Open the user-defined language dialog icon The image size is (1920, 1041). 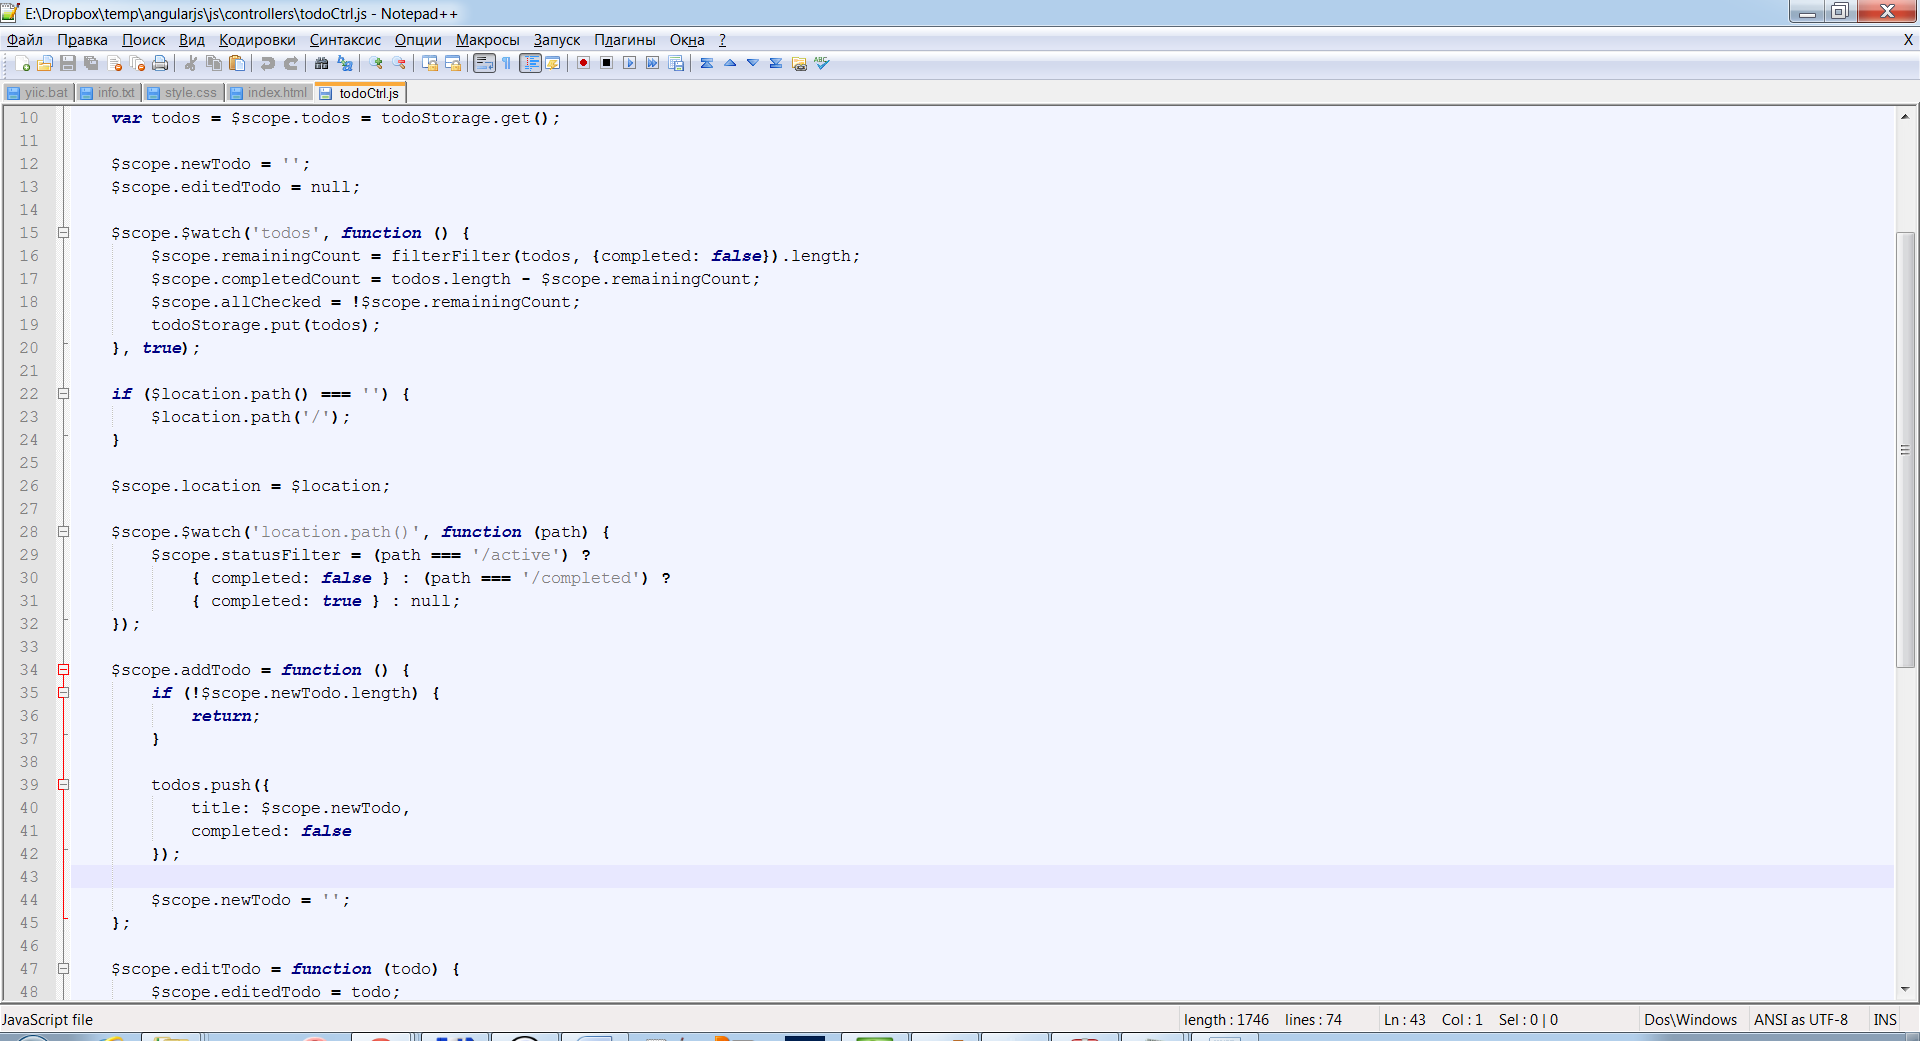tap(553, 63)
